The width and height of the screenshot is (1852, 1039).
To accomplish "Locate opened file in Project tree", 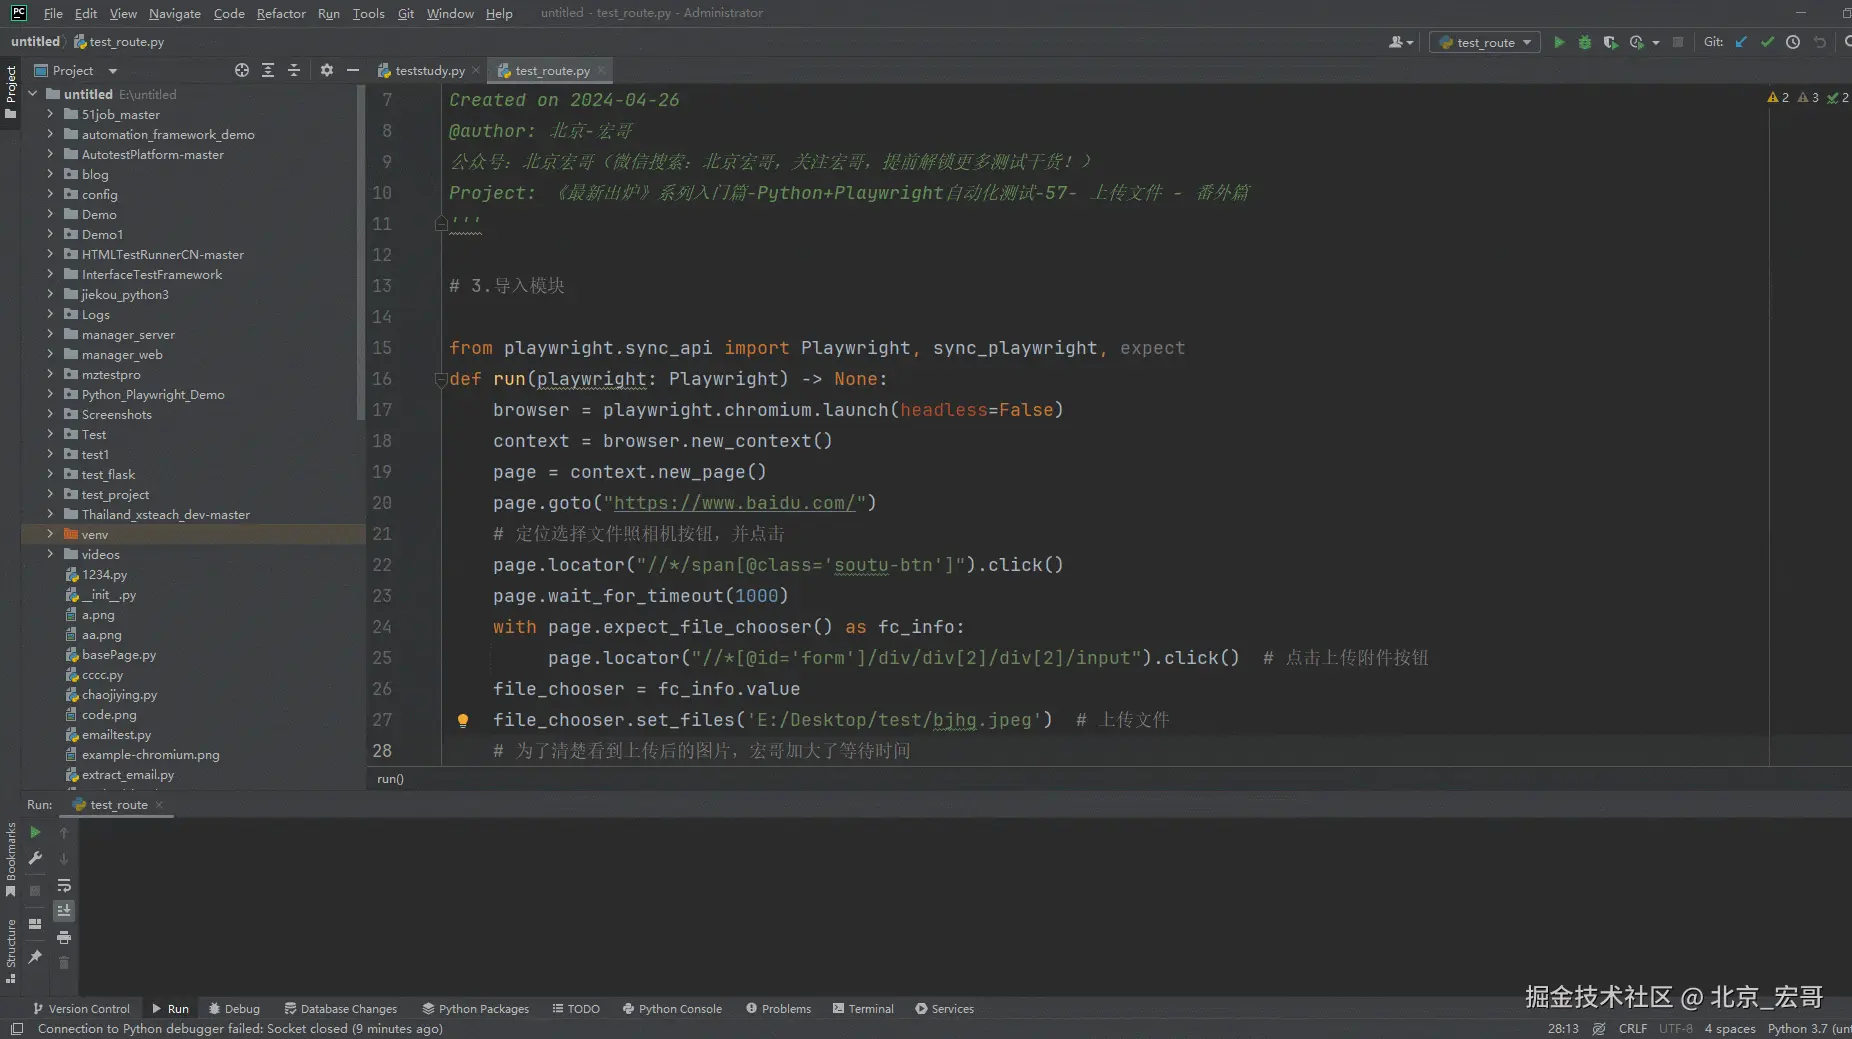I will click(242, 70).
